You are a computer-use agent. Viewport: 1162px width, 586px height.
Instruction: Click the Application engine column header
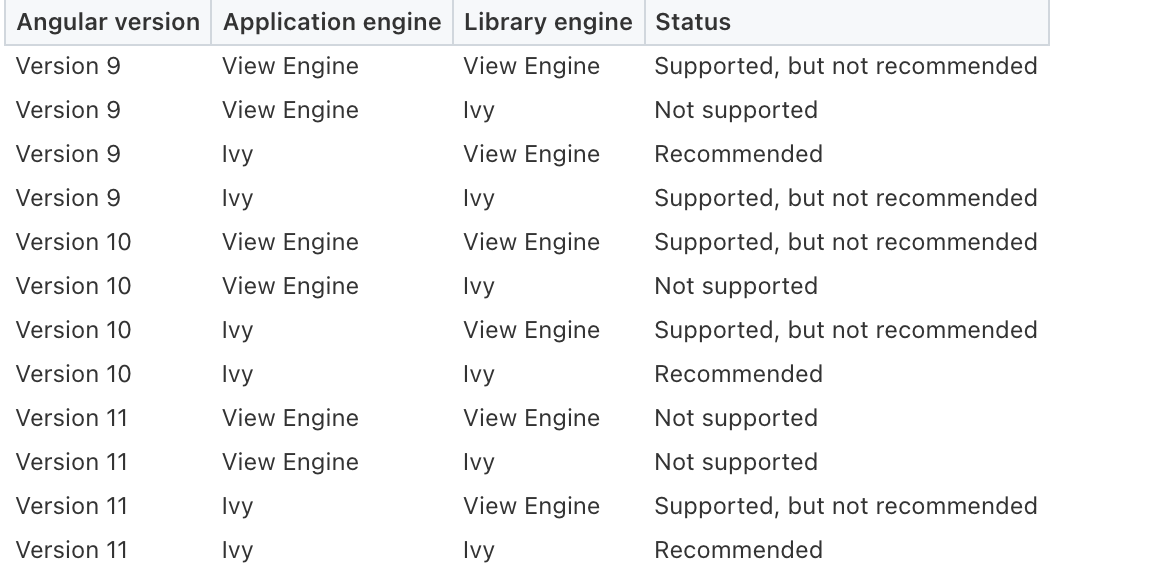pyautogui.click(x=332, y=22)
